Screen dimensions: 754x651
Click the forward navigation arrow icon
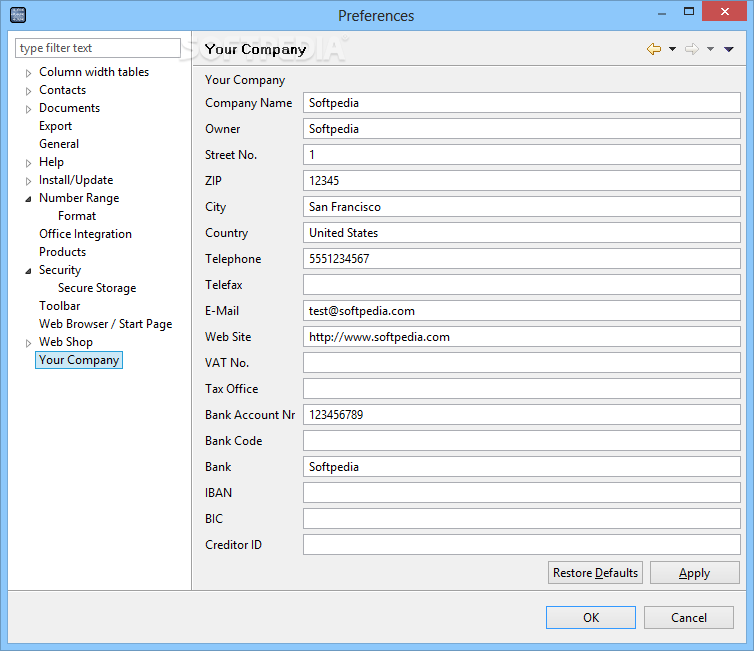coord(691,49)
